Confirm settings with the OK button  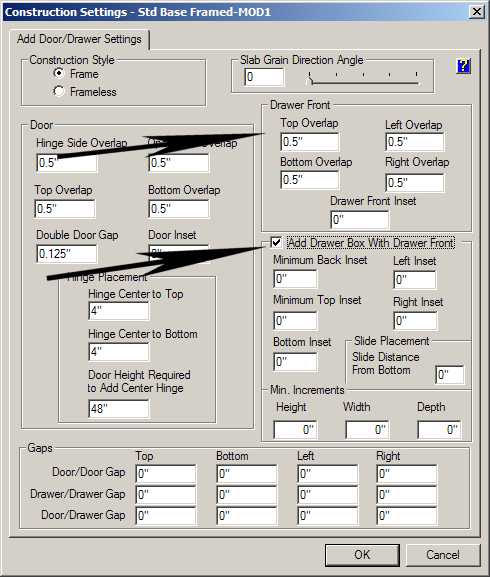pyautogui.click(x=362, y=555)
